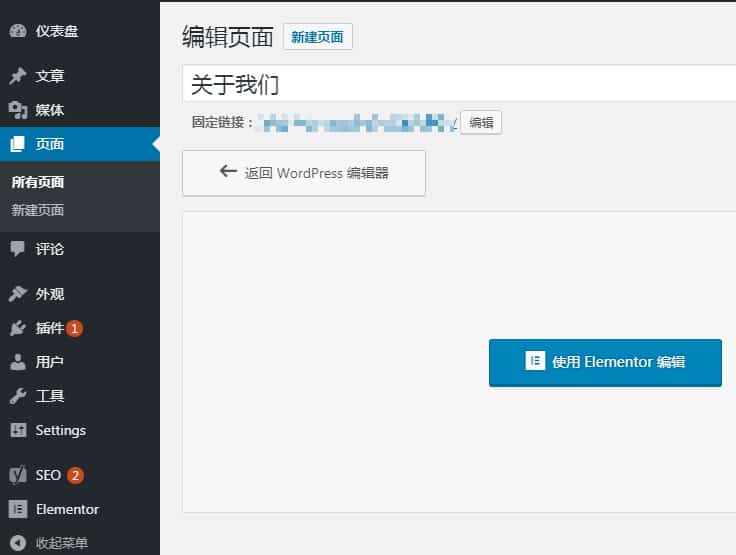Click 返回 WordPress 编辑器 button
The width and height of the screenshot is (736, 555).
coord(304,173)
